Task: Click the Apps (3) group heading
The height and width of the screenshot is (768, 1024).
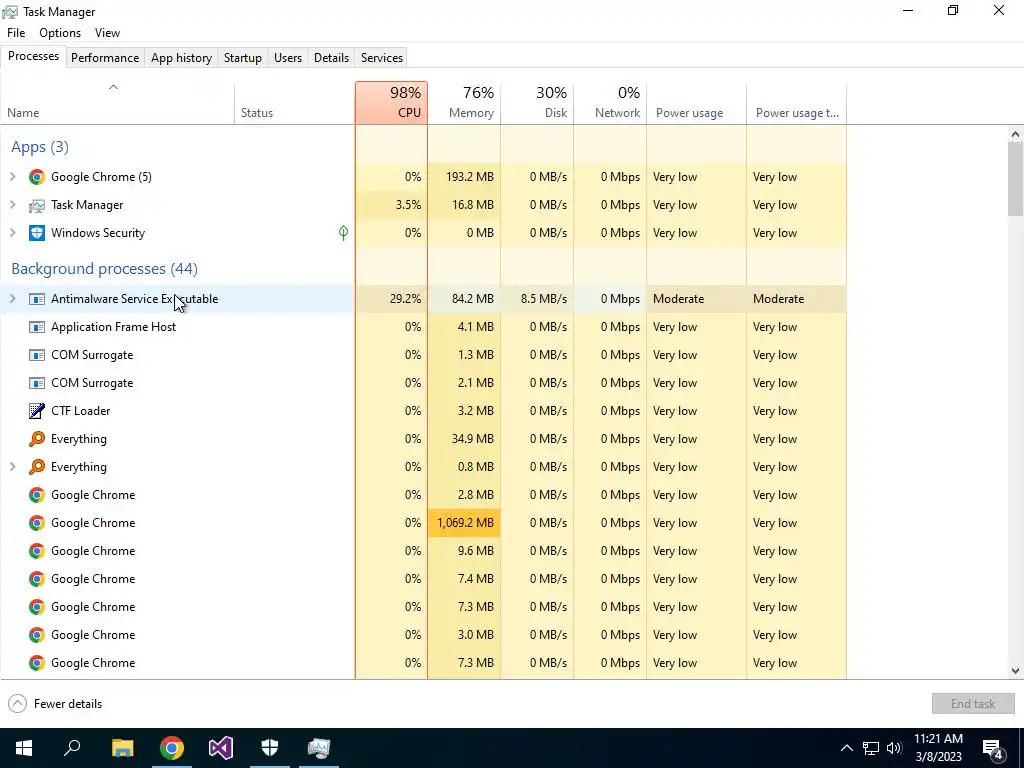Action: [40, 147]
